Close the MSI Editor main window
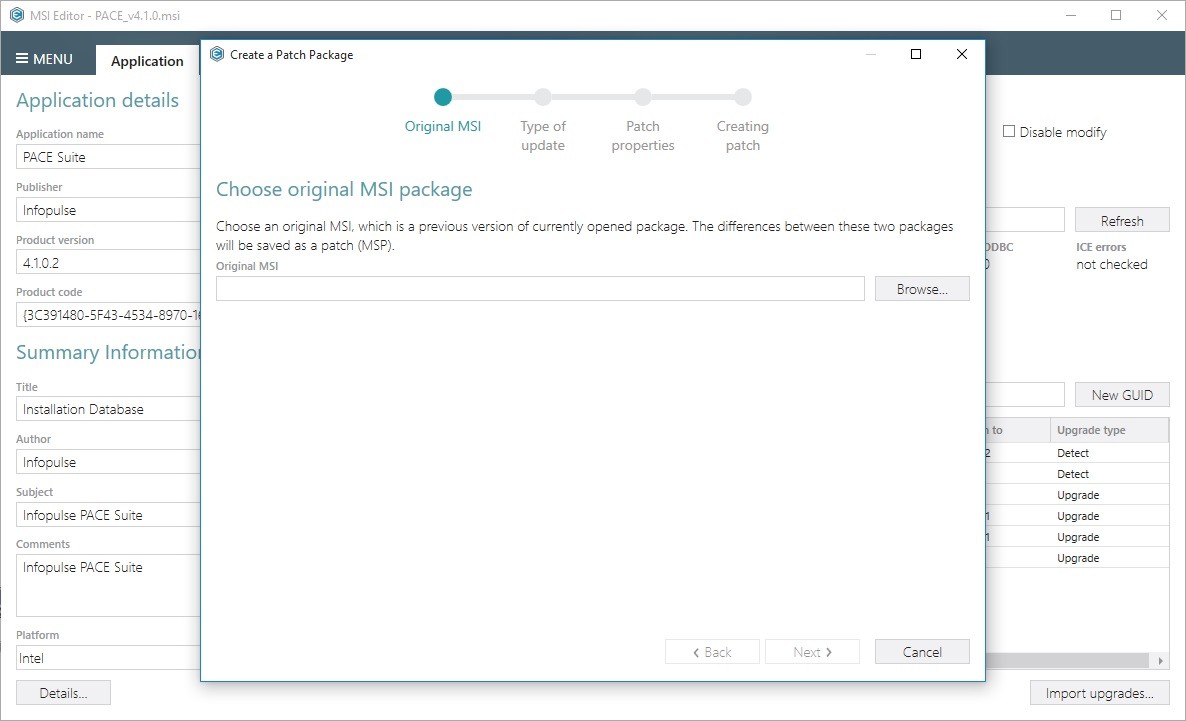 pyautogui.click(x=1162, y=15)
